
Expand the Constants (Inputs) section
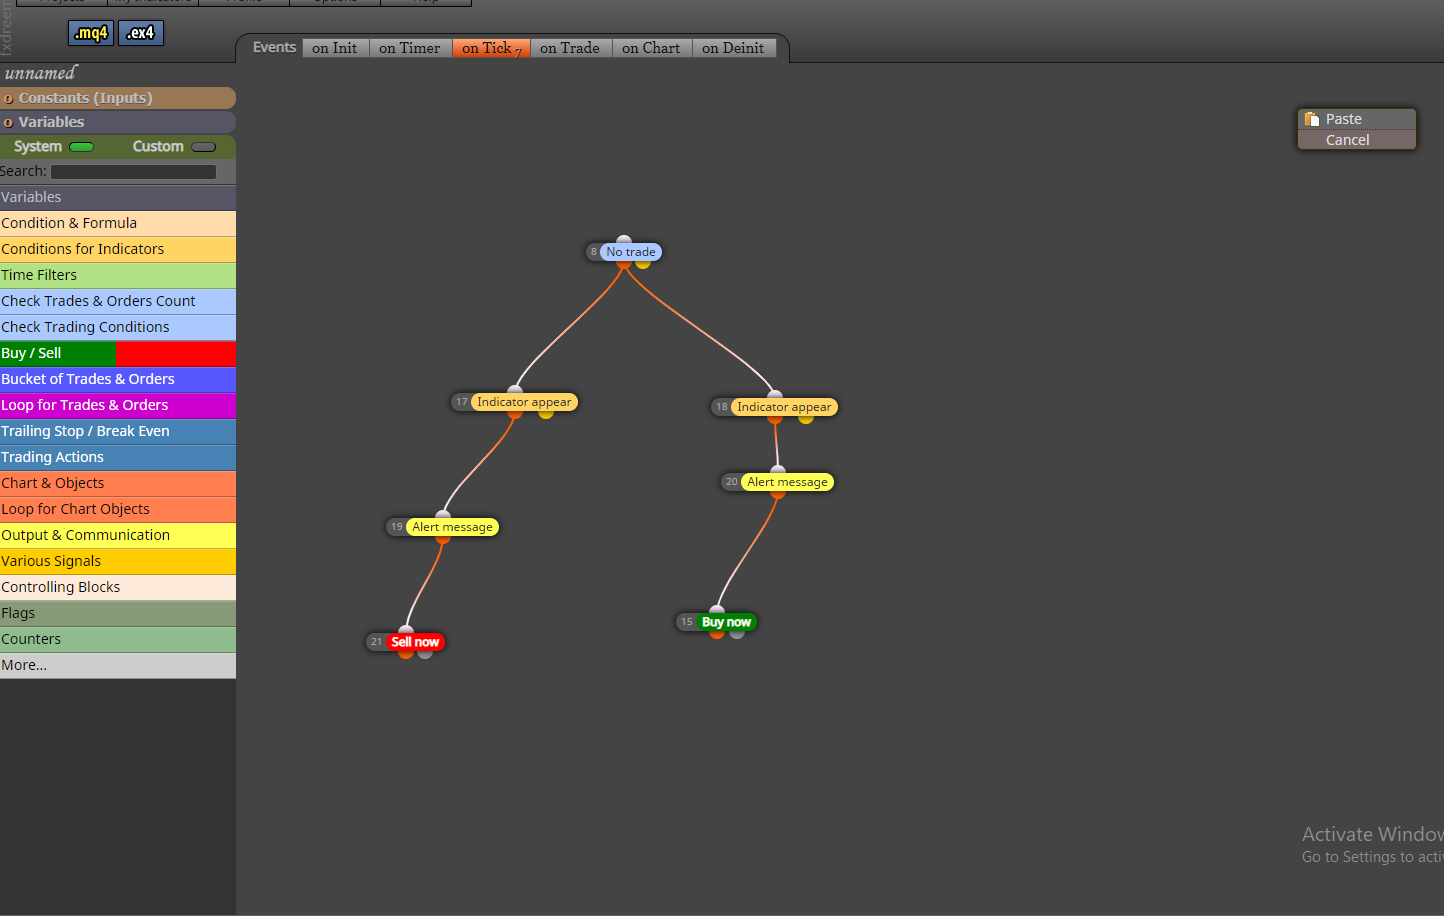click(x=118, y=98)
